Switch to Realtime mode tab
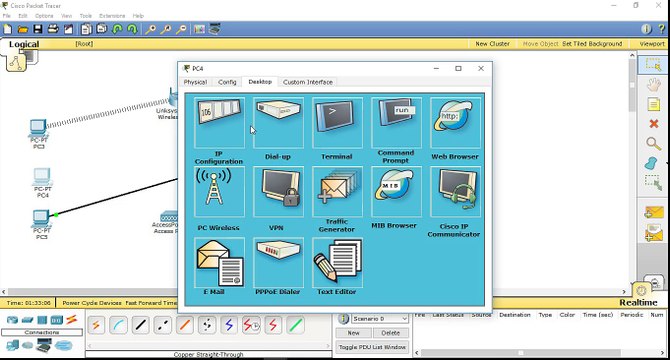 pos(638,303)
